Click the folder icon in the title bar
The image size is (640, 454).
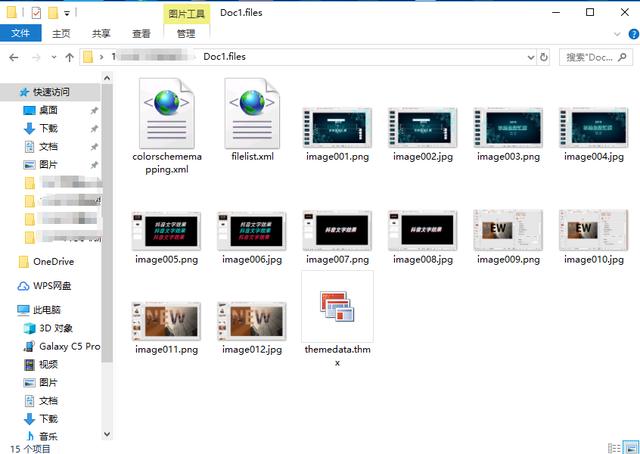(11, 13)
